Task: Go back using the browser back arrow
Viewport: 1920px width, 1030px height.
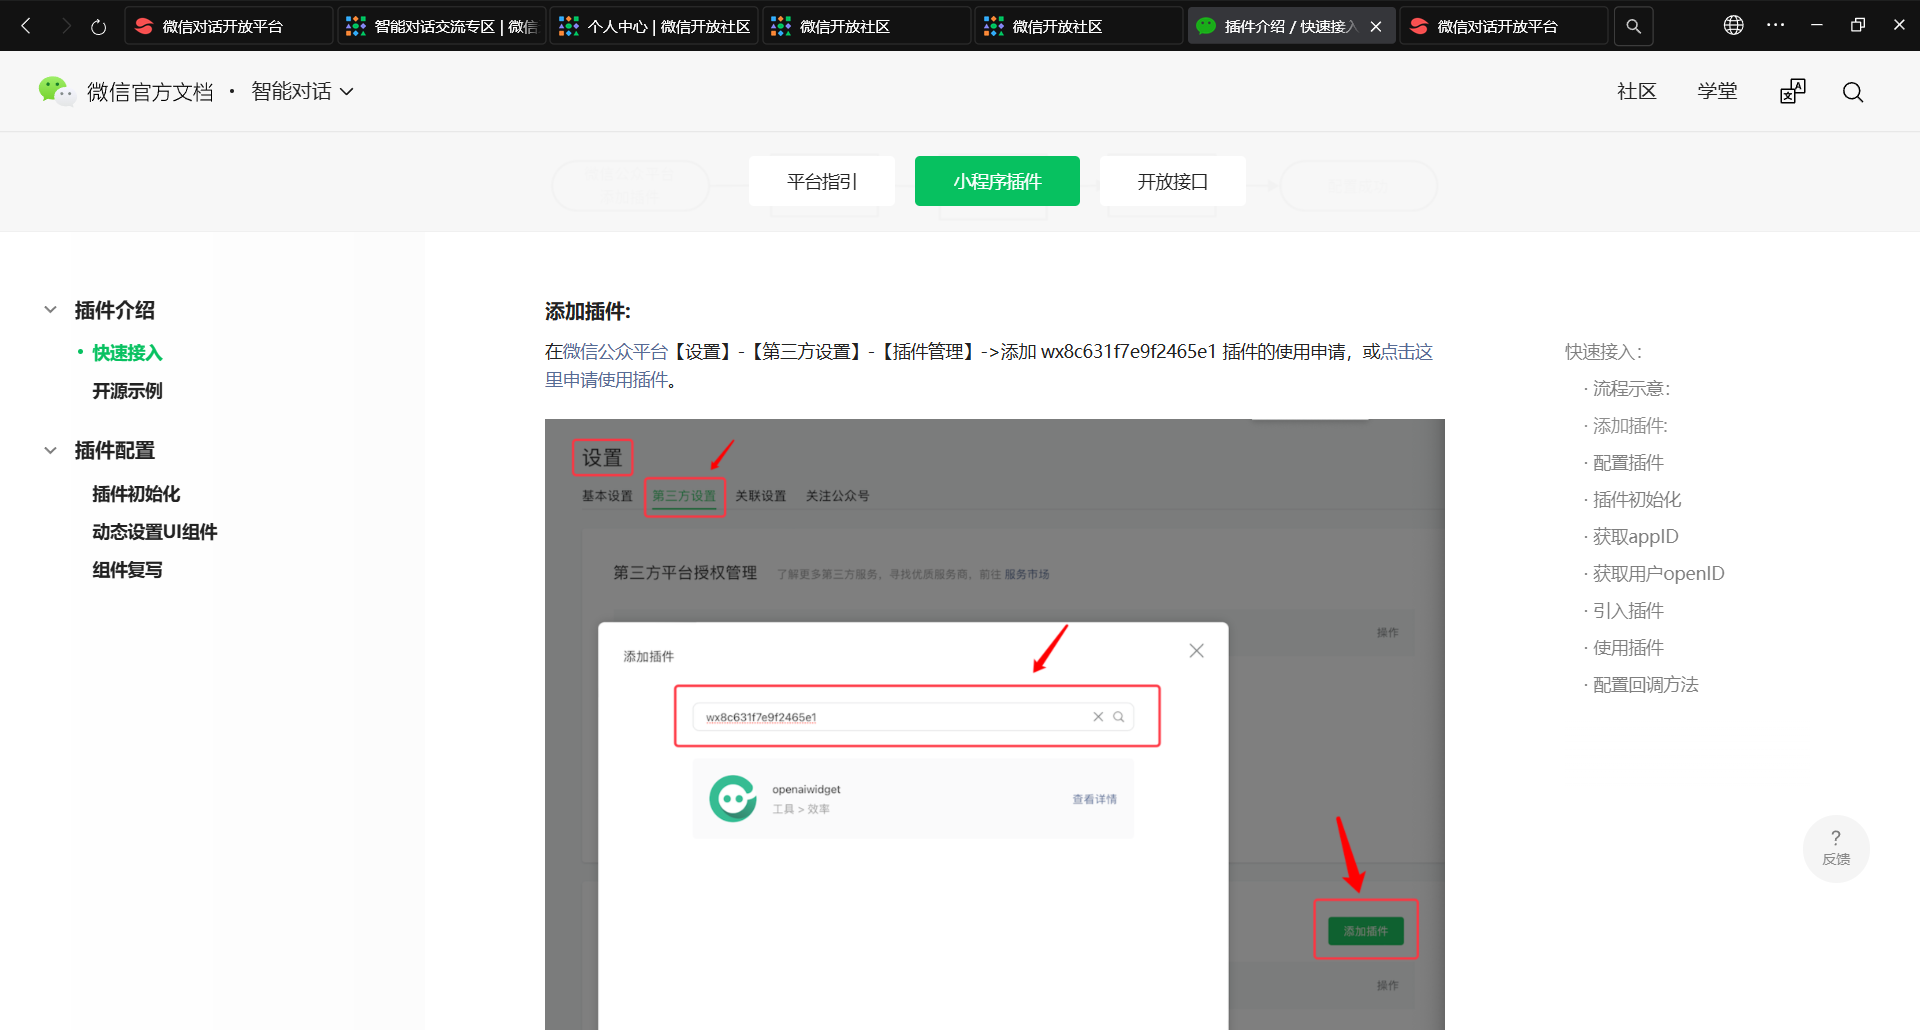Action: pyautogui.click(x=27, y=26)
